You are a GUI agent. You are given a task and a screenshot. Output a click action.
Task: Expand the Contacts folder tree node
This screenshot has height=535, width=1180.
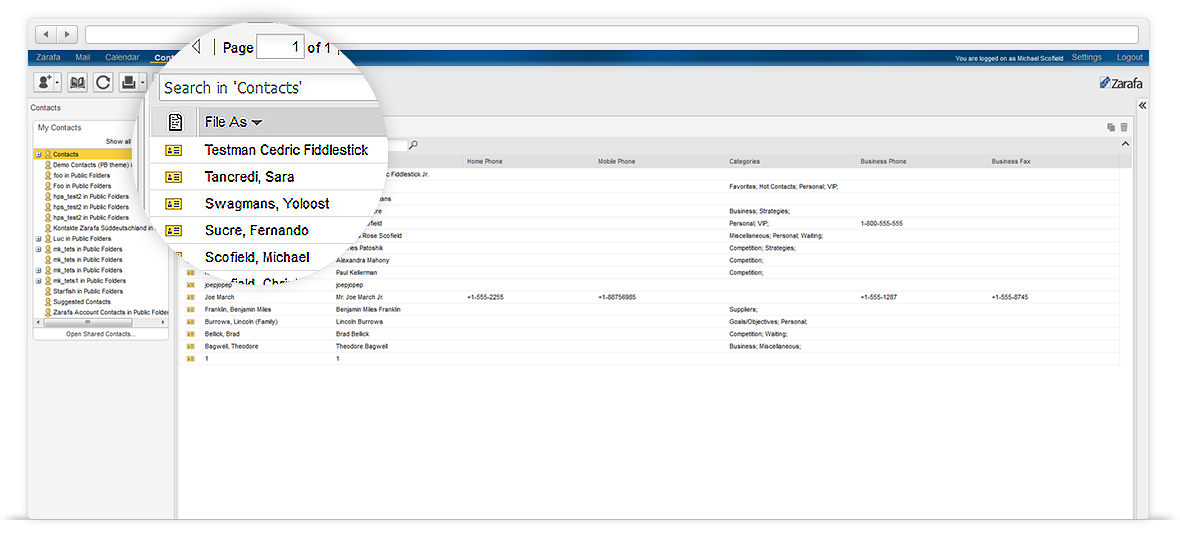(x=38, y=154)
